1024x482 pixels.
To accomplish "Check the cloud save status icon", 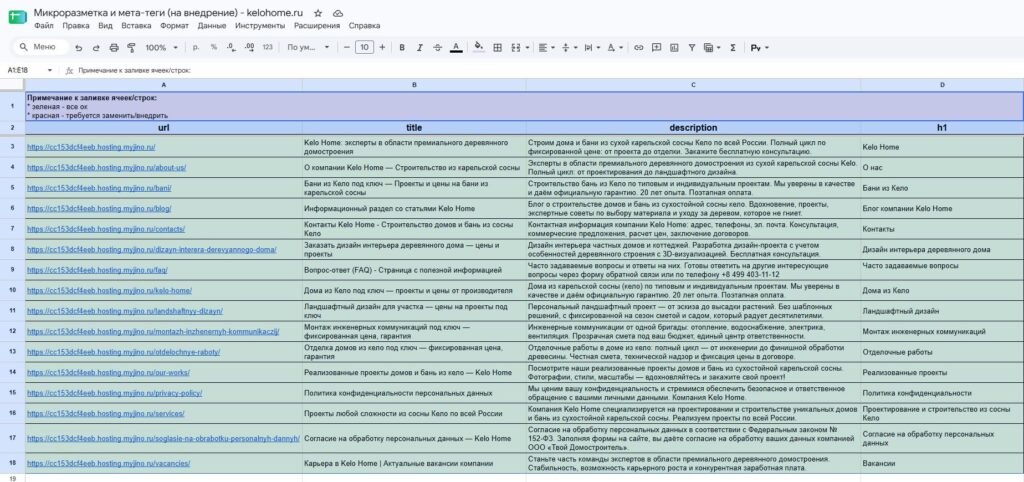I will (338, 13).
